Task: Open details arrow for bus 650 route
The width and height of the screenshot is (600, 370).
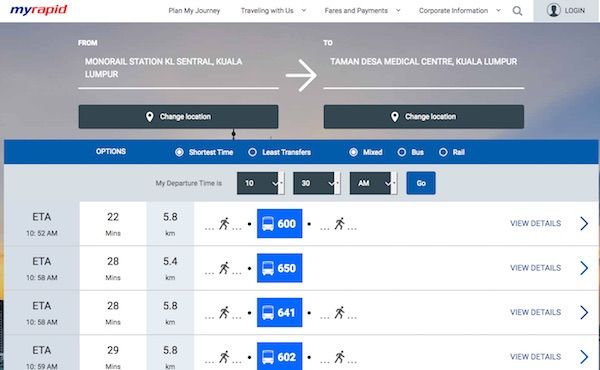Action: [x=584, y=268]
